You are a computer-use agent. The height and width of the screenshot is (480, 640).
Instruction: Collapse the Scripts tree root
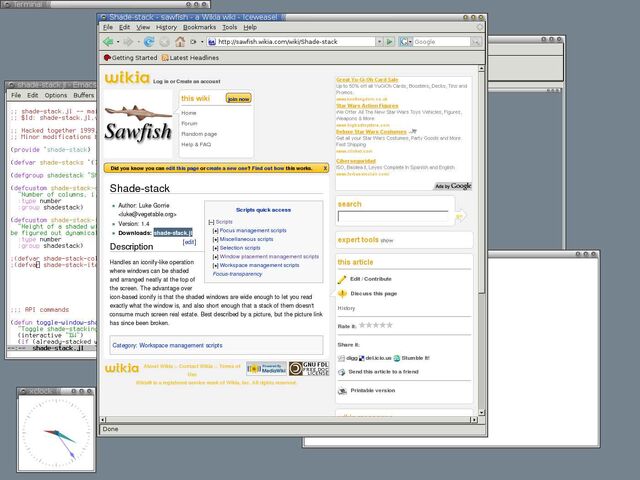pos(211,222)
